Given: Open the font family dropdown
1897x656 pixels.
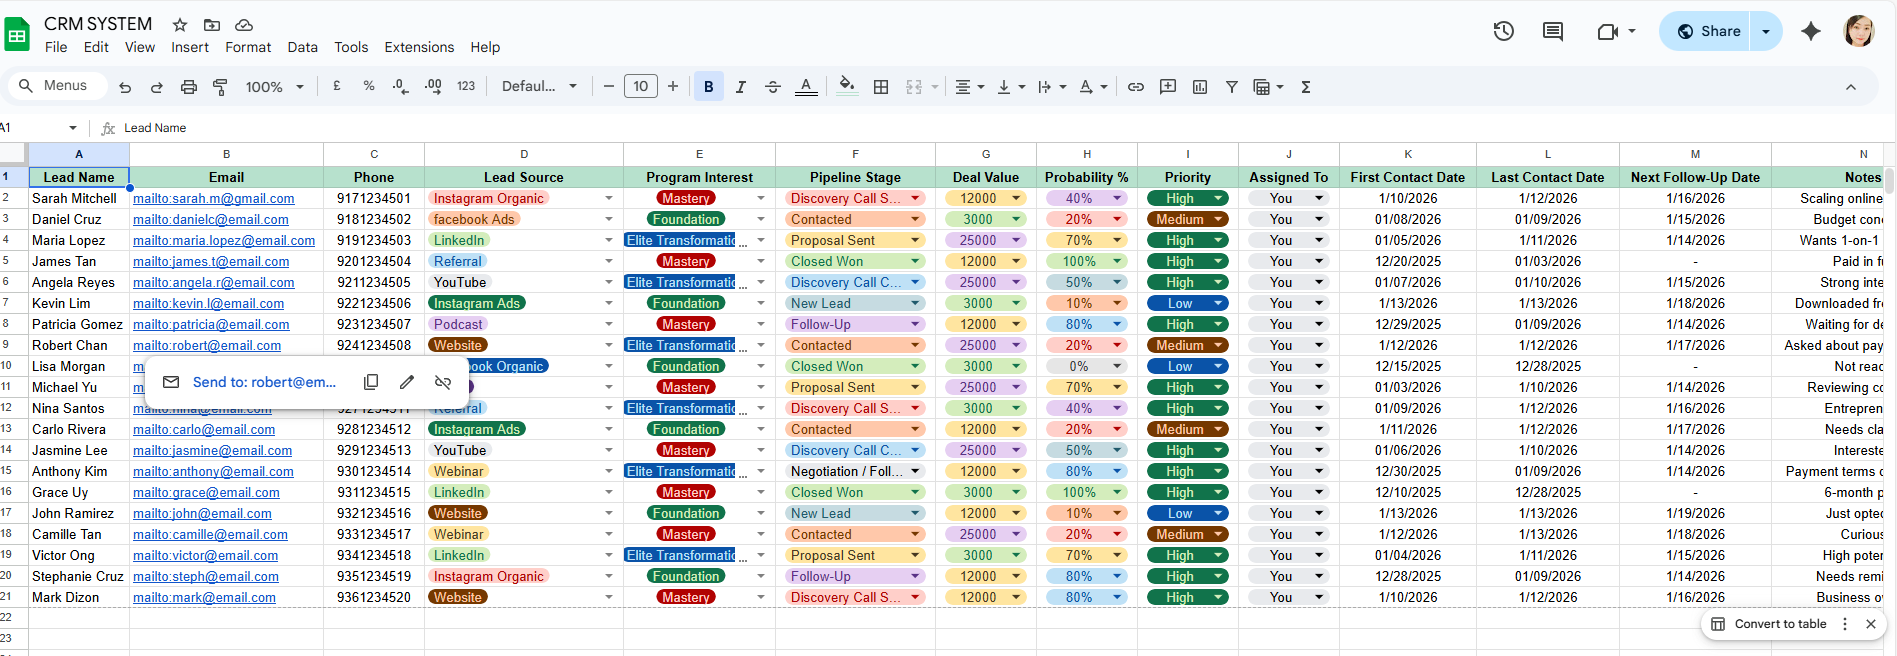Looking at the screenshot, I should 540,86.
